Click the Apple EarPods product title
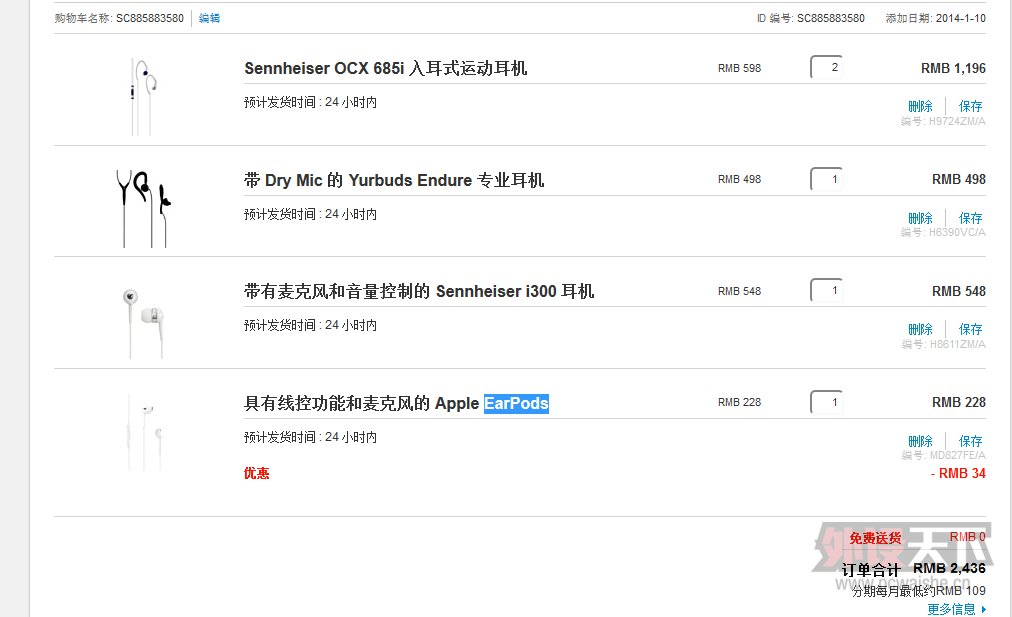1012x617 pixels. [396, 403]
